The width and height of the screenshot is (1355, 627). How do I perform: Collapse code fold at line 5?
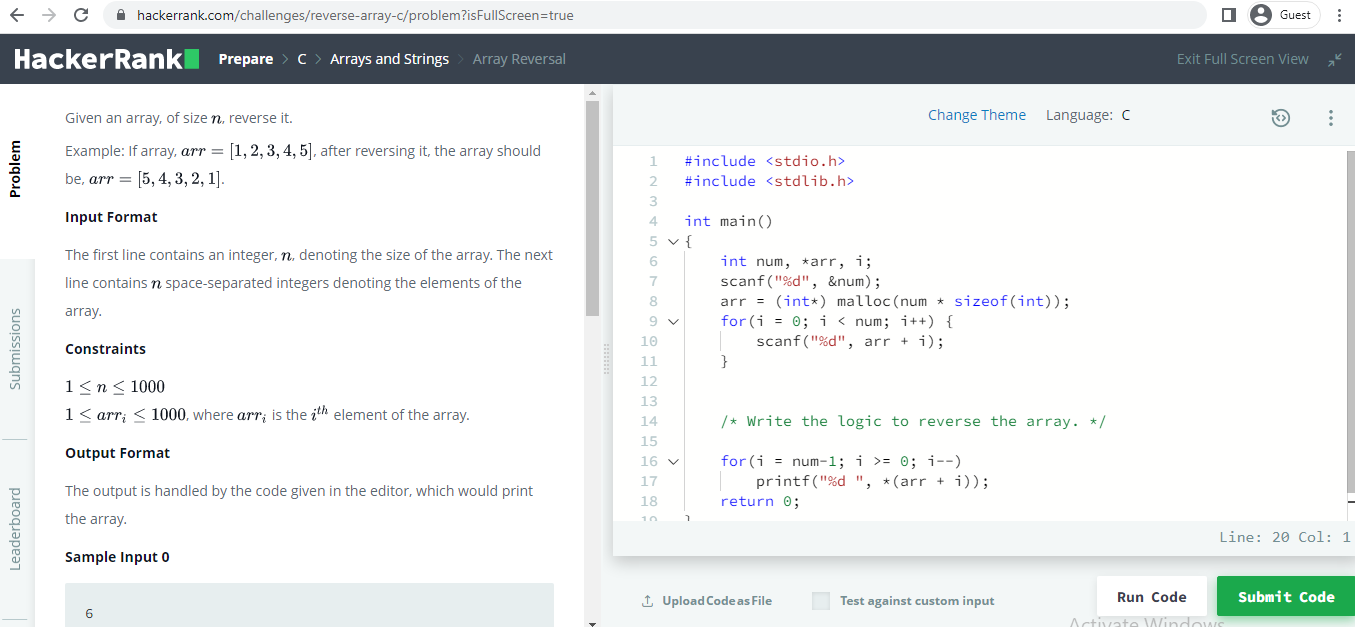(x=673, y=242)
